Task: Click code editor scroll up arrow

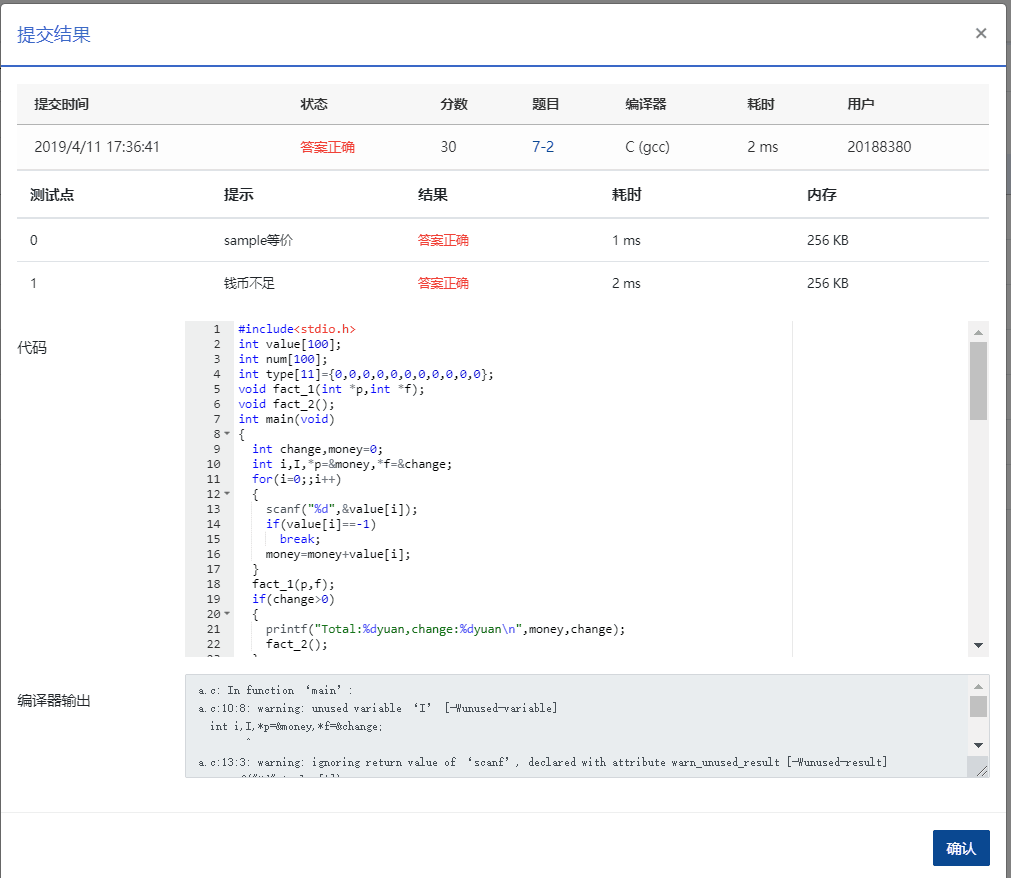Action: (978, 332)
